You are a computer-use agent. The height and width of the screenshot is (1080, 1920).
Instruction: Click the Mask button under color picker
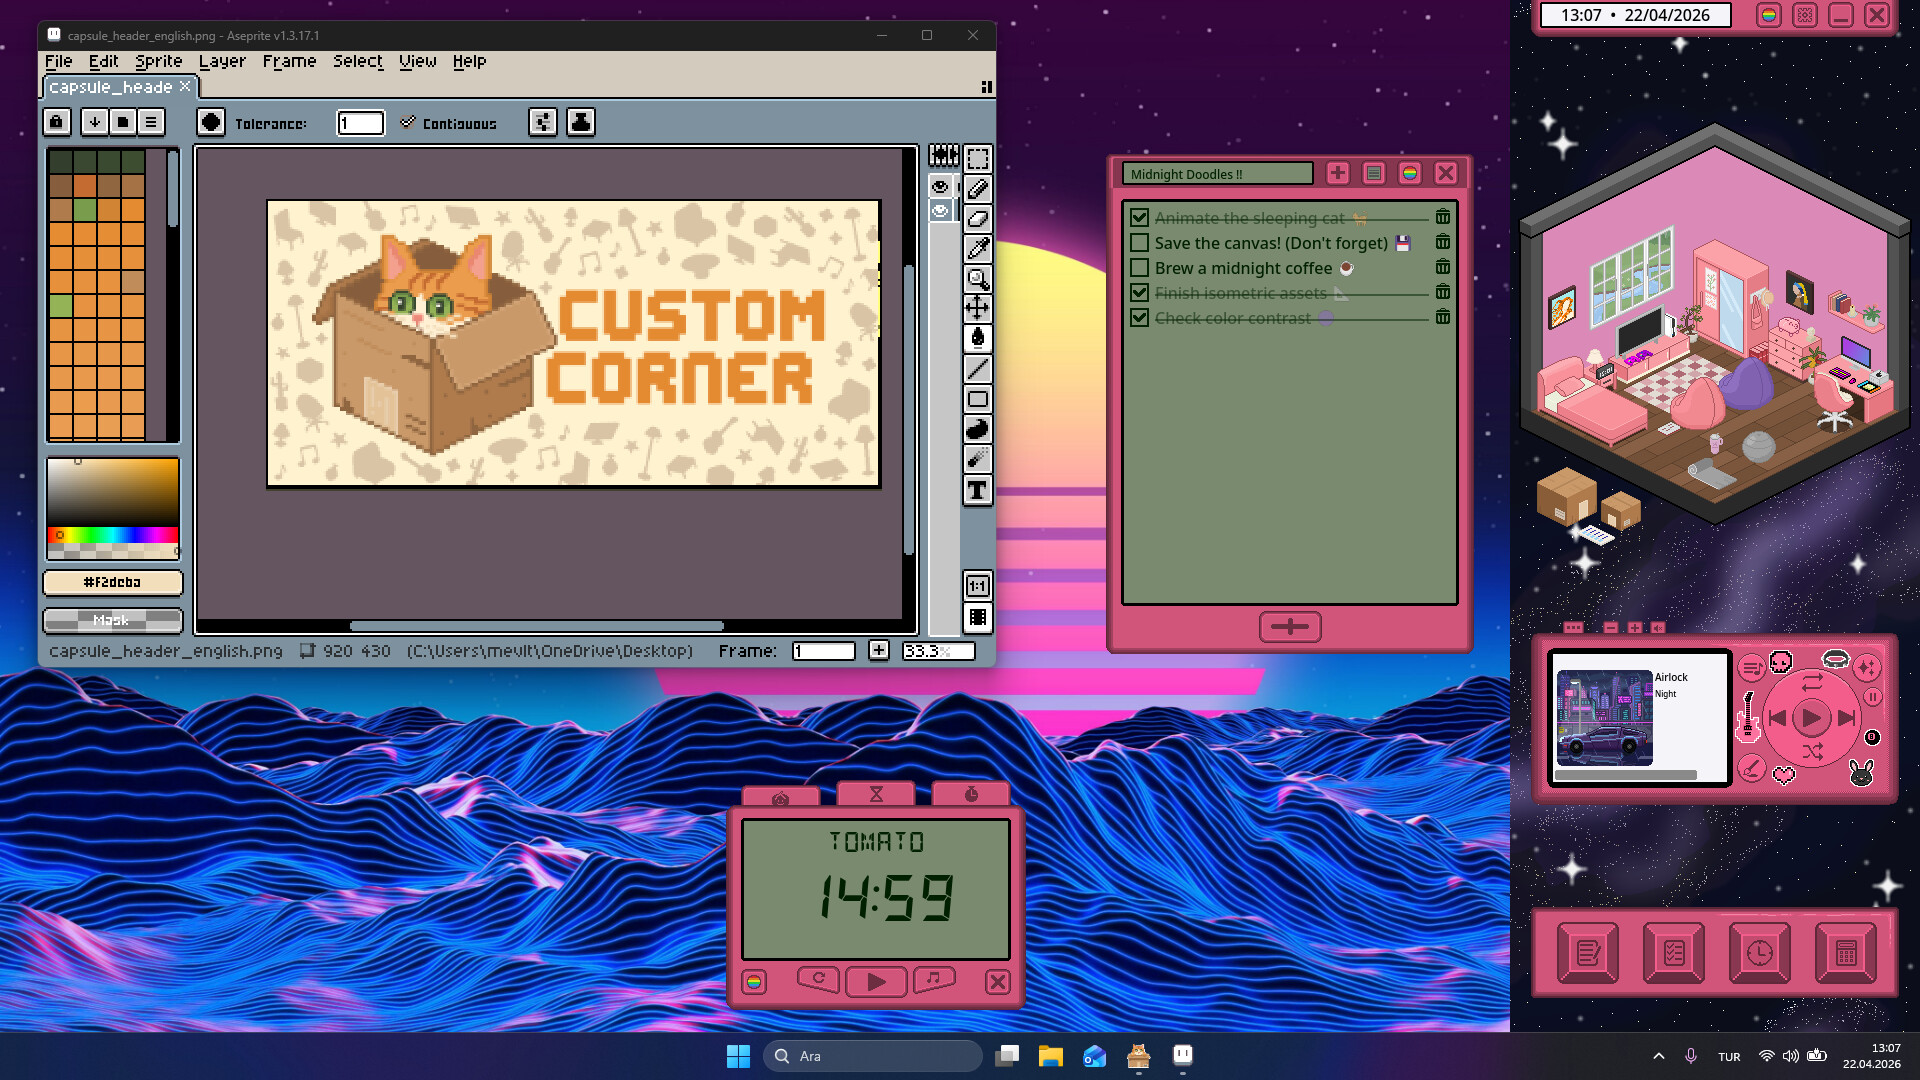[112, 621]
